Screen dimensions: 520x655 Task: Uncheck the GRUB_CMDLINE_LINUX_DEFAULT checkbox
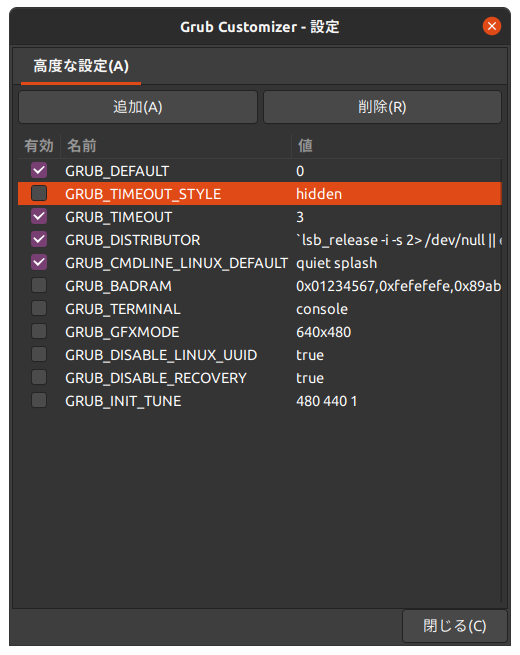coord(39,262)
